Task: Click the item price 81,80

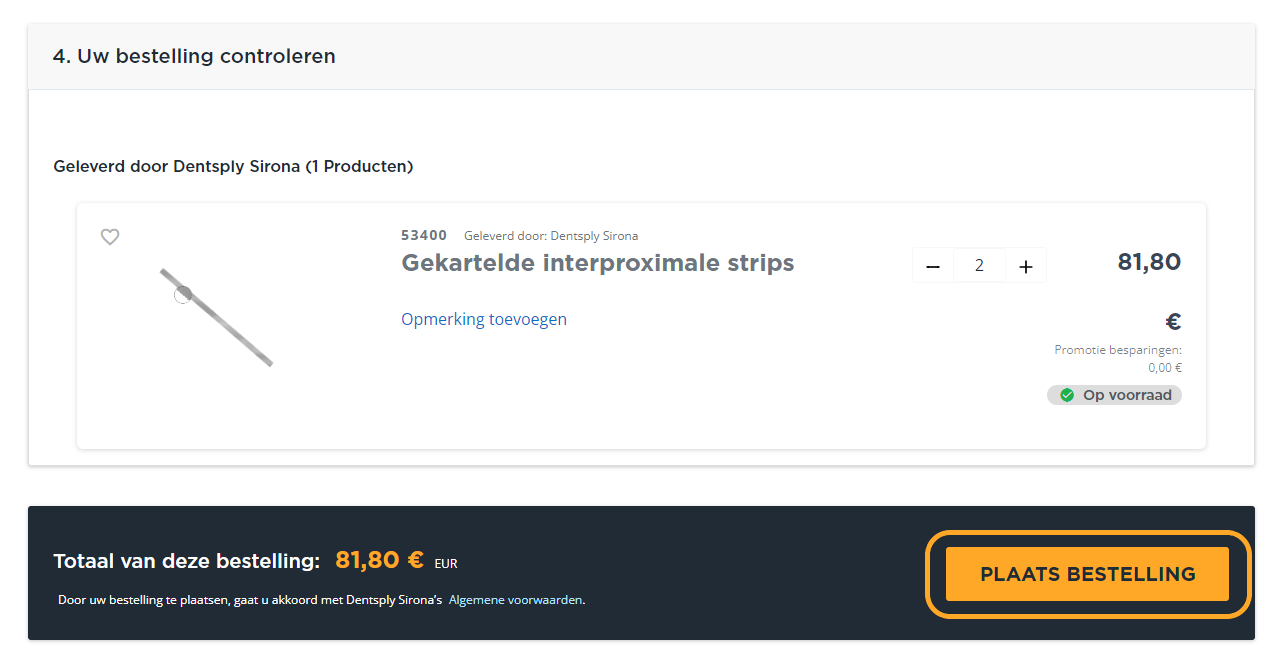Action: click(1149, 263)
